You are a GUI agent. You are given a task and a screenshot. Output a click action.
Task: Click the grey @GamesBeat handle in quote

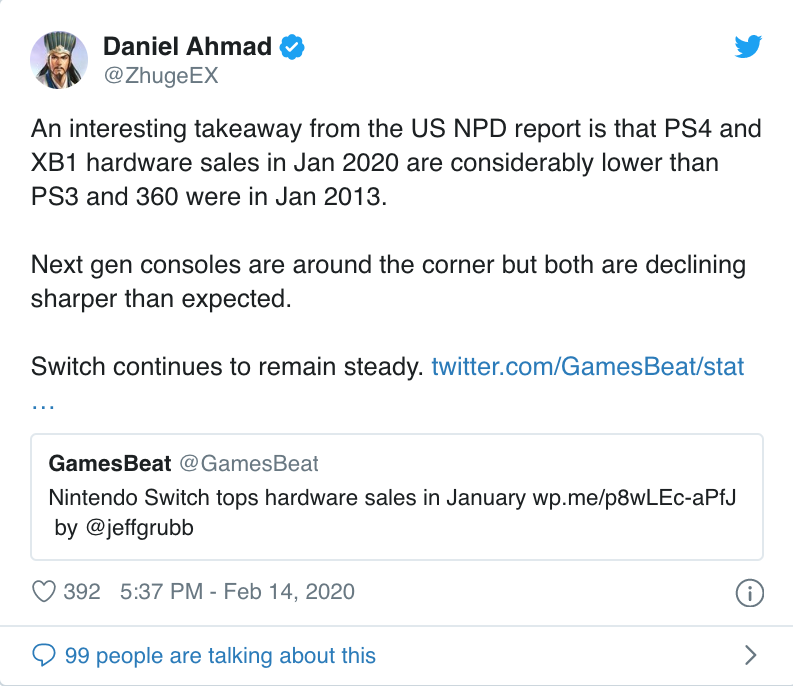pos(248,463)
